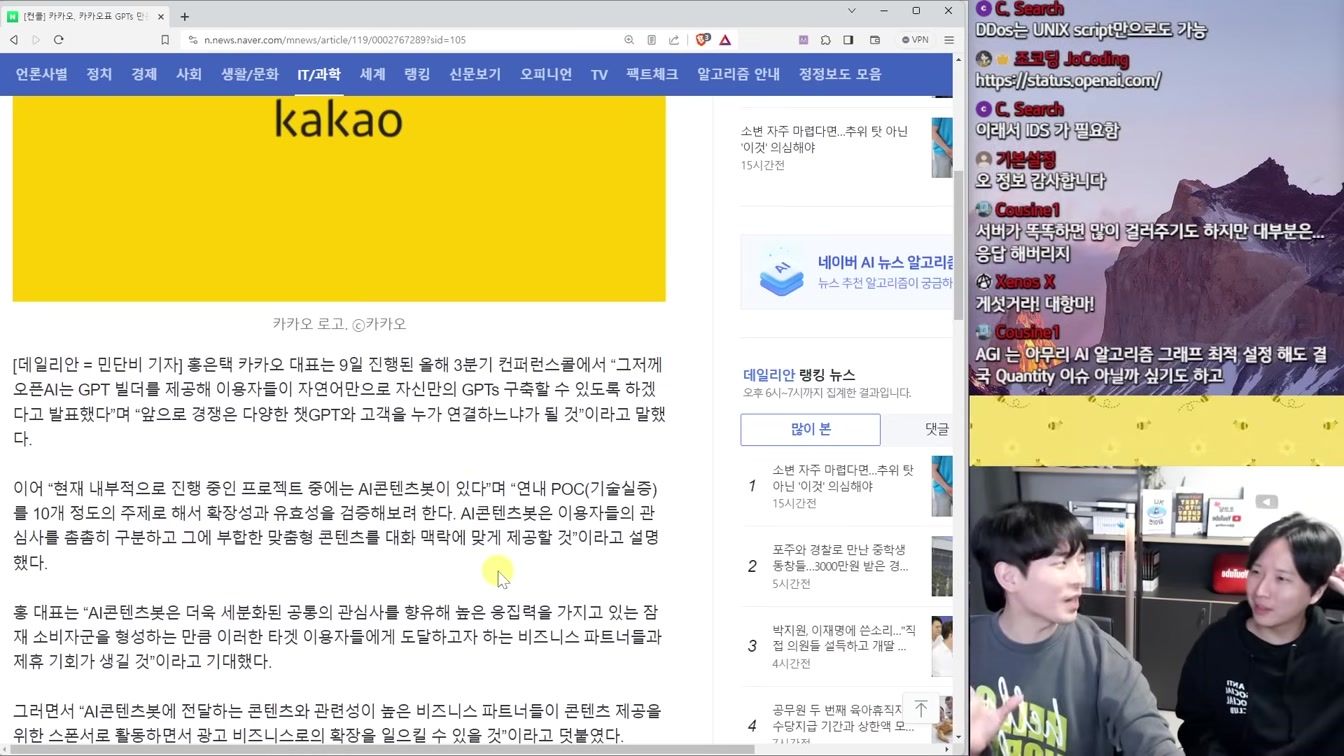
Task: Click chat username 조코딩 JoCoding
Action: tap(1071, 59)
